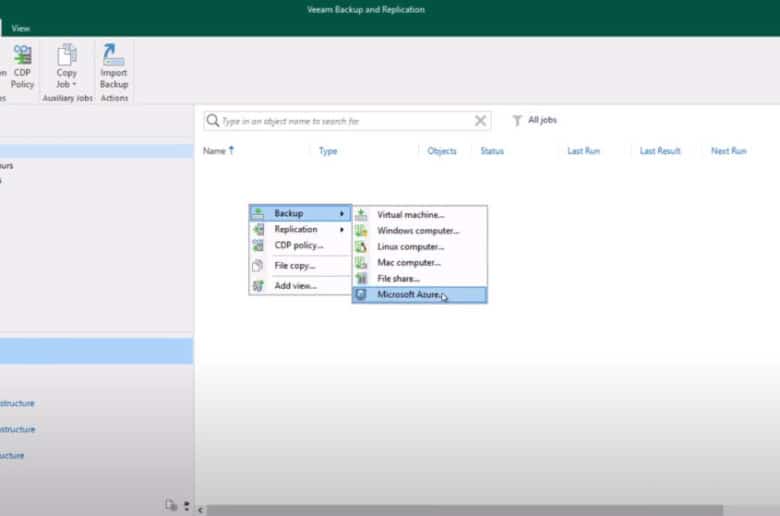Click the navigation pane overflow dots icon
780x516 pixels.
pyautogui.click(x=187, y=506)
